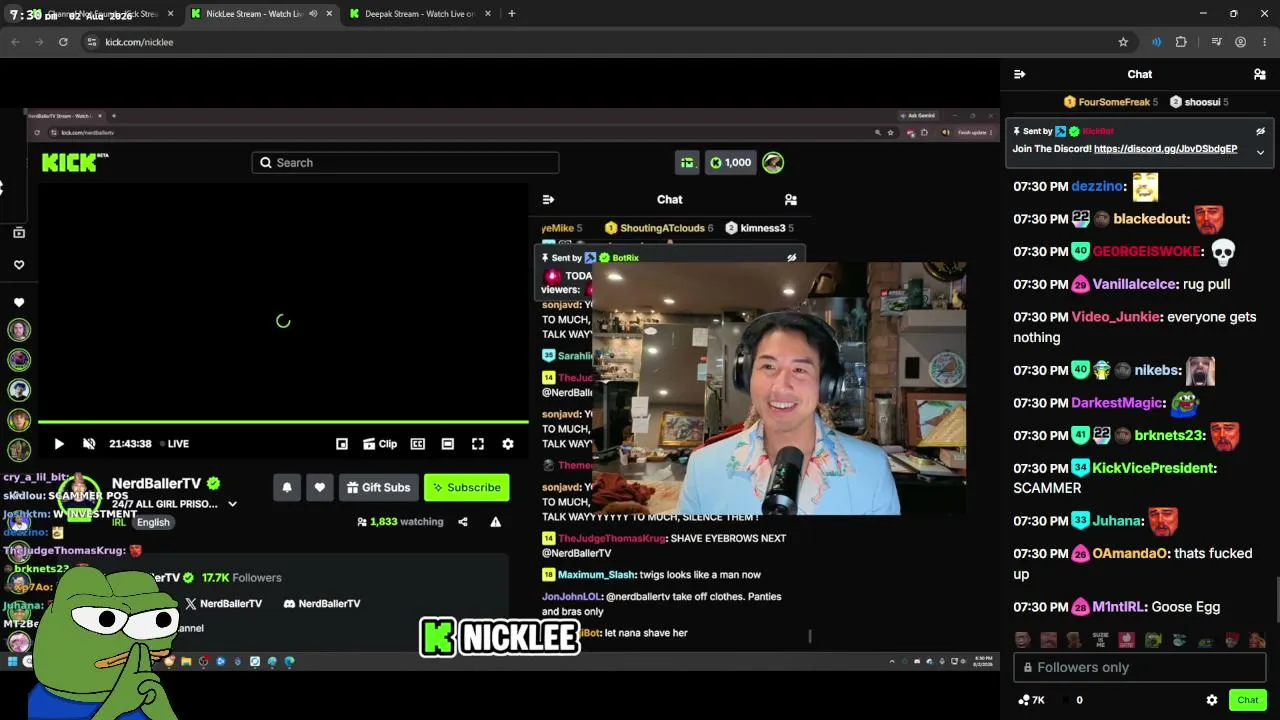Jump to LIVE in the streamed player

click(173, 444)
